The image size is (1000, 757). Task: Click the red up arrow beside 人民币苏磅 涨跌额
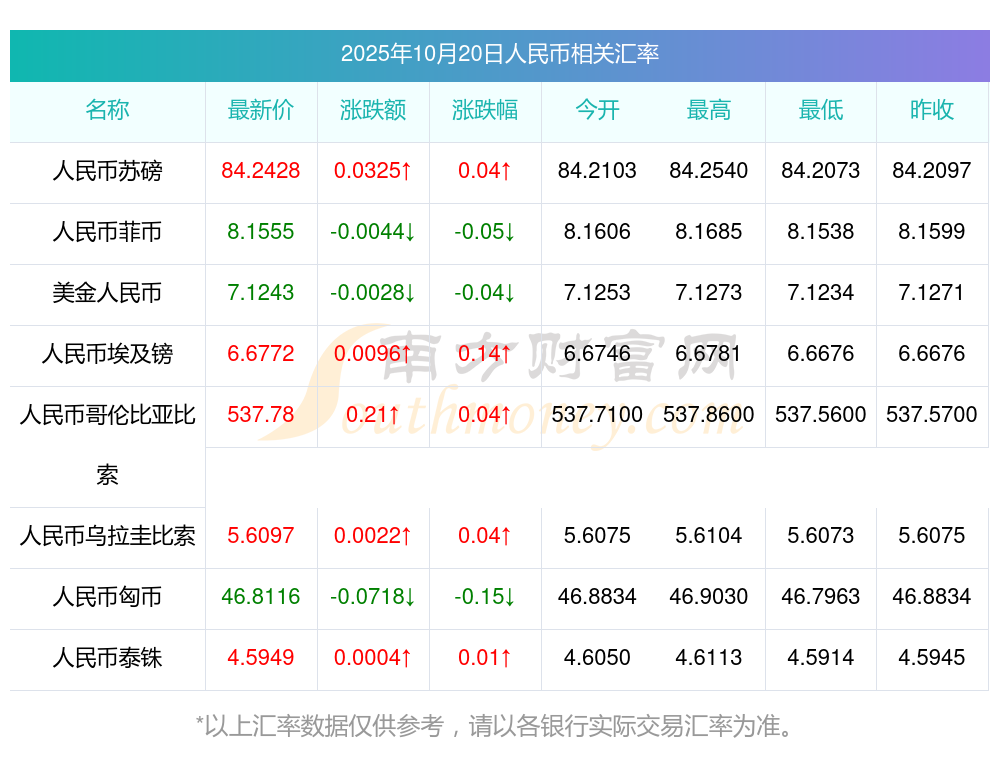click(x=404, y=171)
